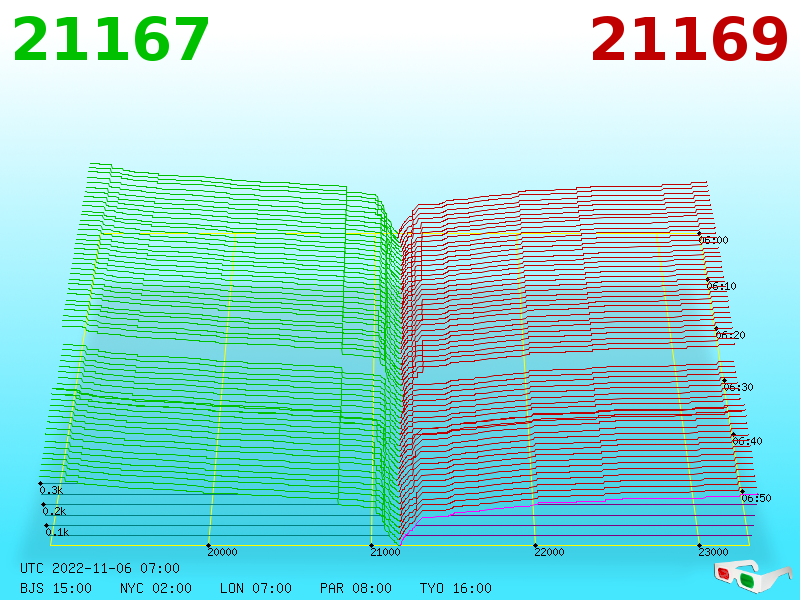This screenshot has width=800, height=600.
Task: Click the 06:00 time axis marker
Action: [x=713, y=240]
